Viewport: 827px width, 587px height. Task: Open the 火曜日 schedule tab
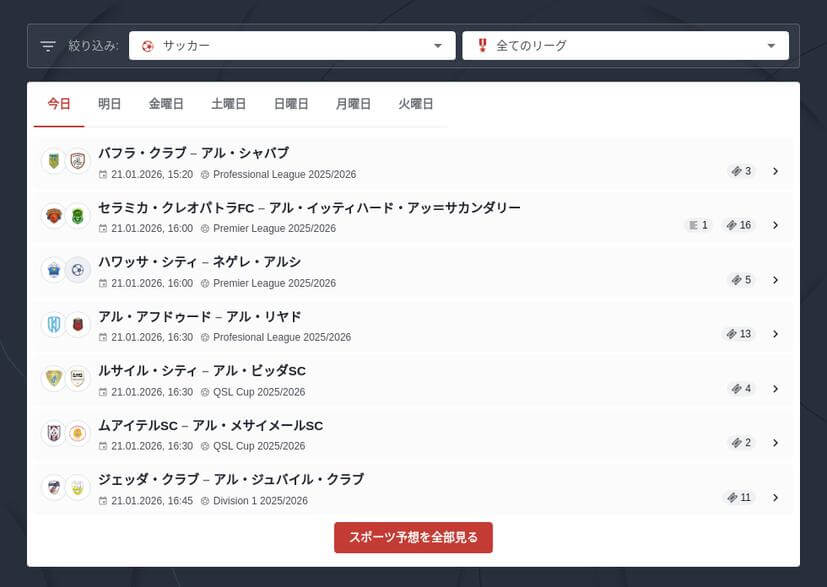click(415, 103)
